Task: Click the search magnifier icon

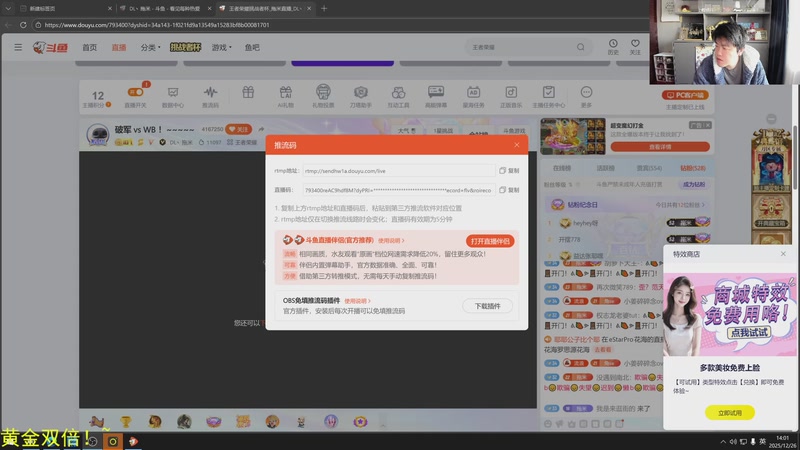Action: pyautogui.click(x=581, y=47)
